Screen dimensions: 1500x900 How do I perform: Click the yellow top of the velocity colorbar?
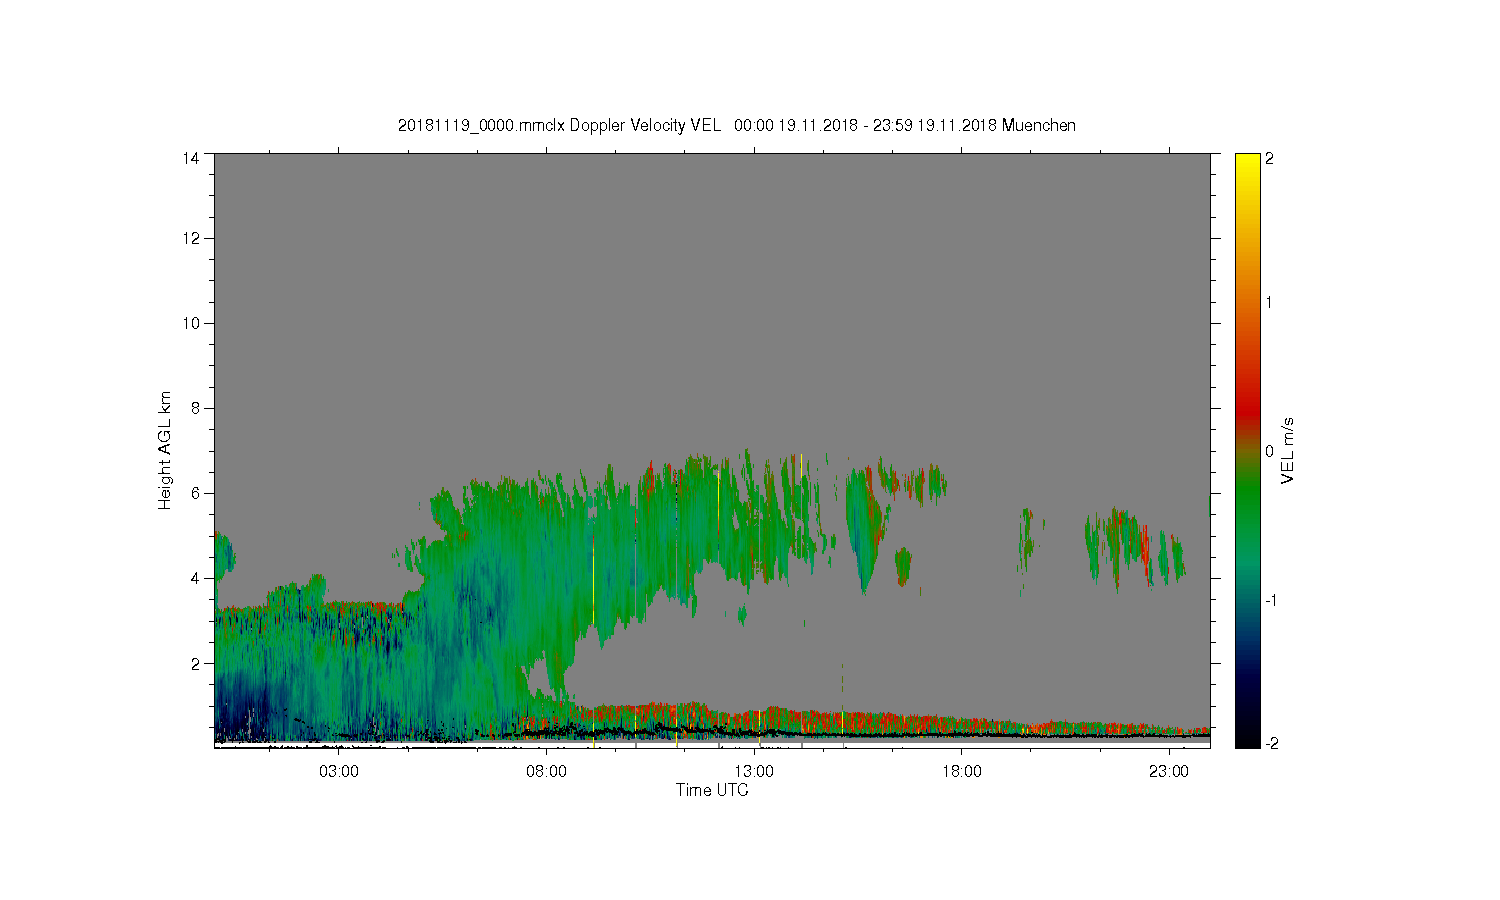(x=1246, y=162)
